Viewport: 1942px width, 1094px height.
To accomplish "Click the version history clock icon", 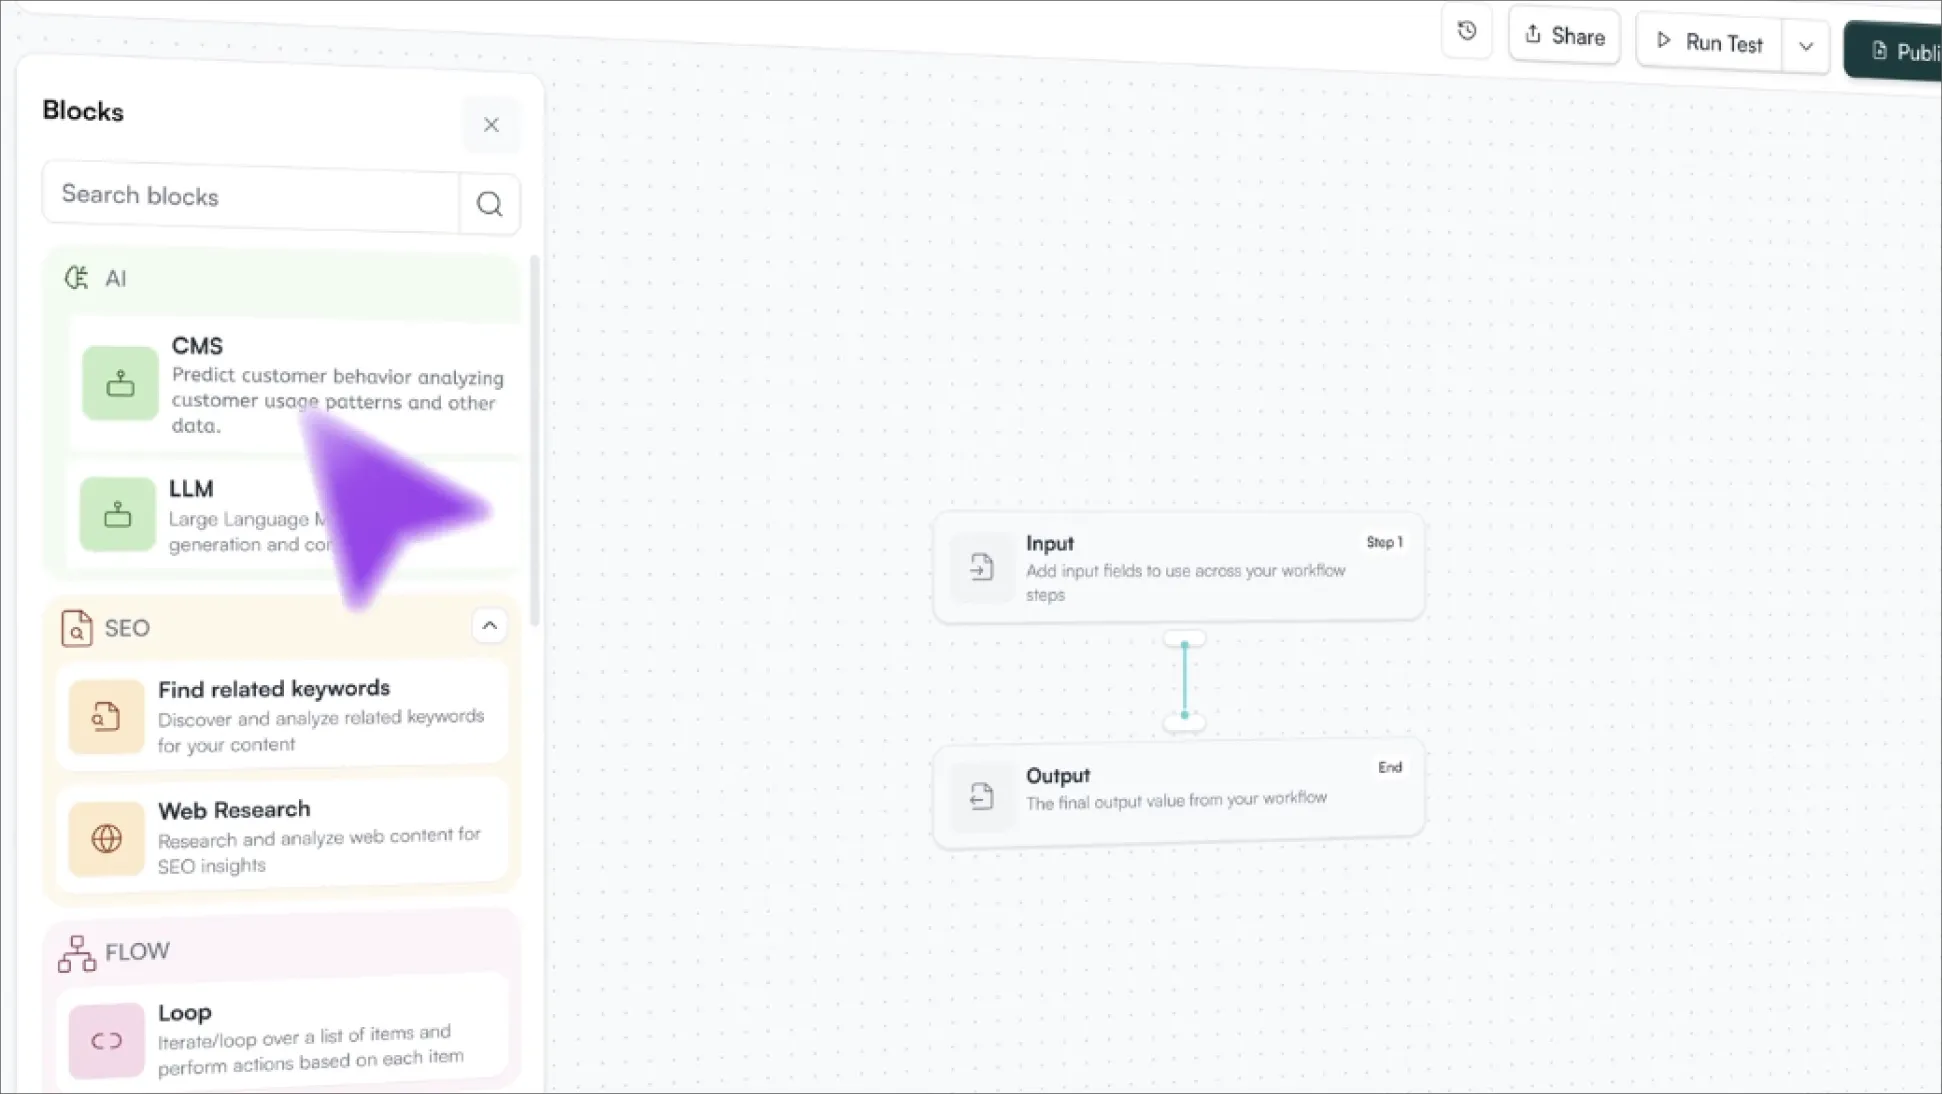I will (x=1466, y=31).
